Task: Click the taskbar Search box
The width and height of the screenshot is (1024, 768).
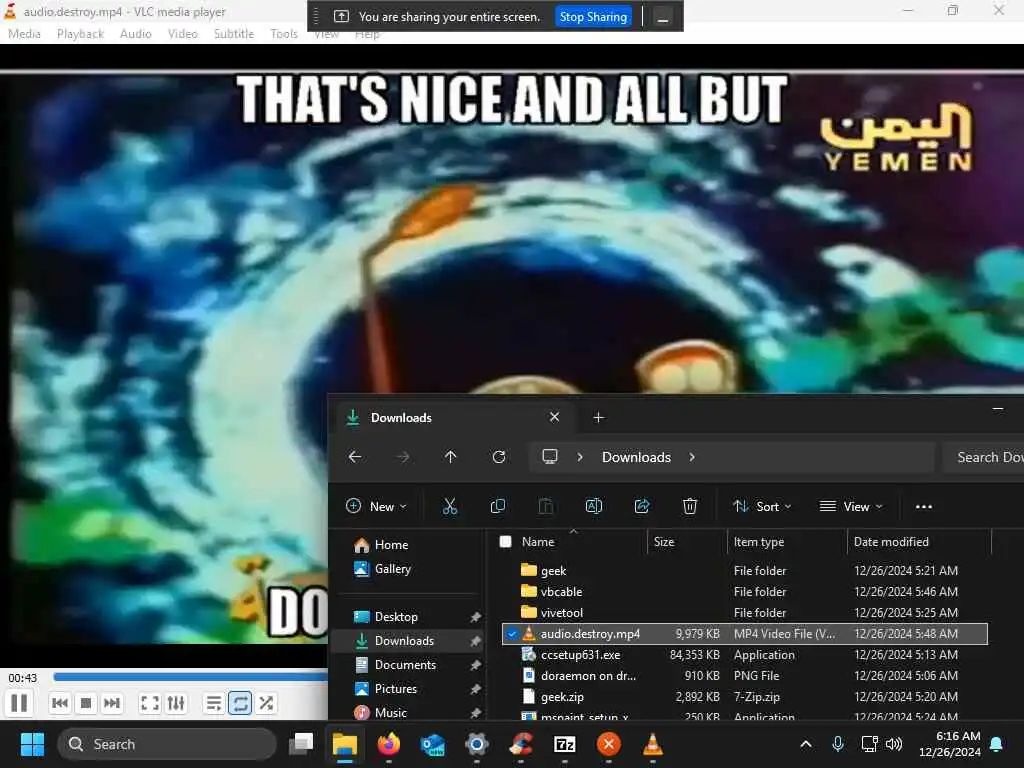Action: (x=167, y=744)
